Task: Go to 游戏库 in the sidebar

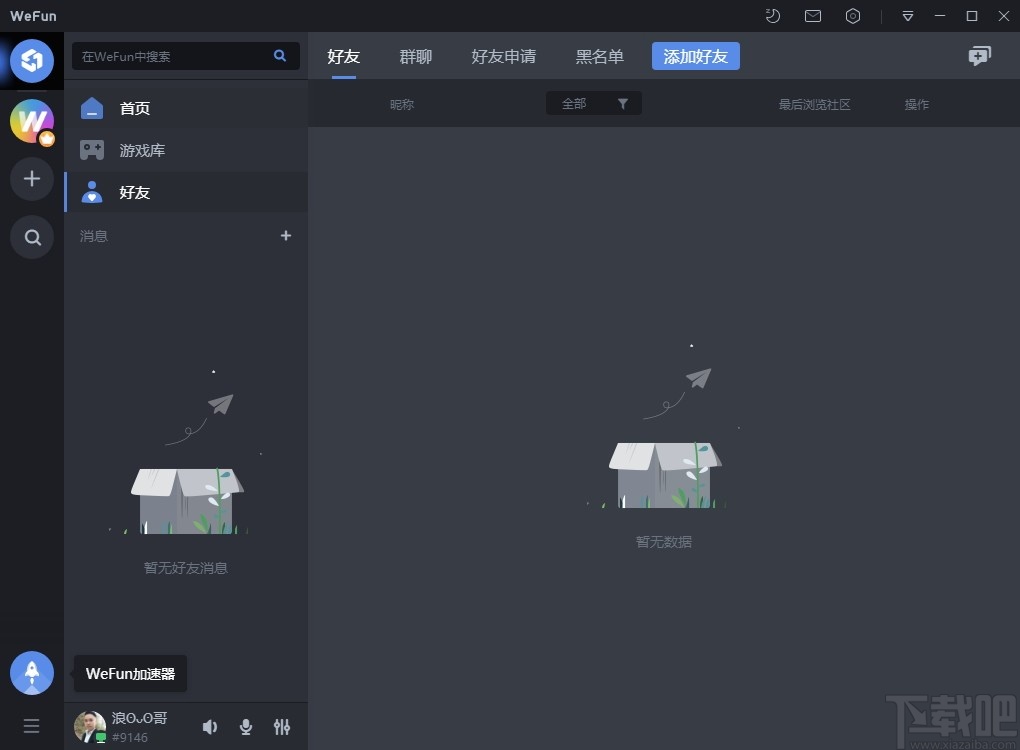Action: pos(141,150)
